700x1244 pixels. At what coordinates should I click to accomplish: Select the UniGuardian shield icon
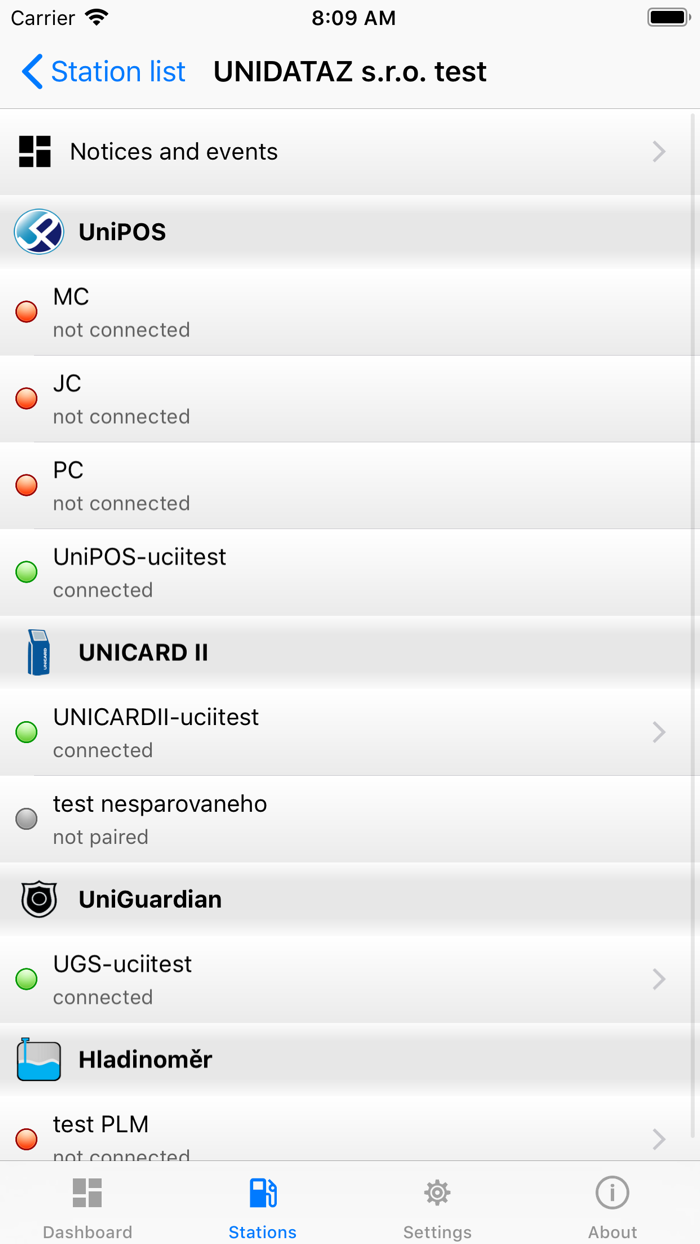tap(38, 898)
